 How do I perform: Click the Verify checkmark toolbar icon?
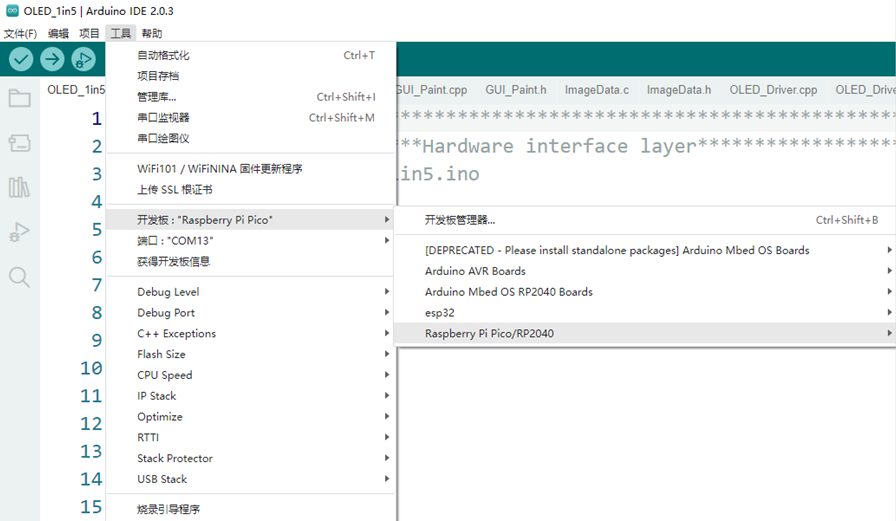point(21,60)
